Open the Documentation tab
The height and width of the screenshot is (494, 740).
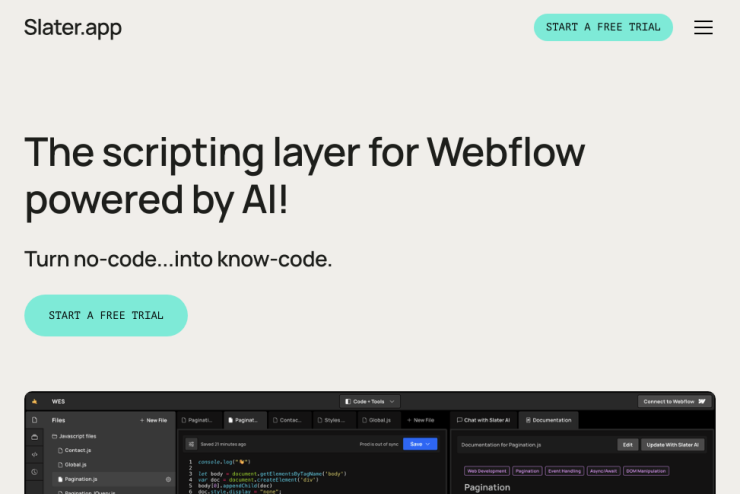coord(548,420)
